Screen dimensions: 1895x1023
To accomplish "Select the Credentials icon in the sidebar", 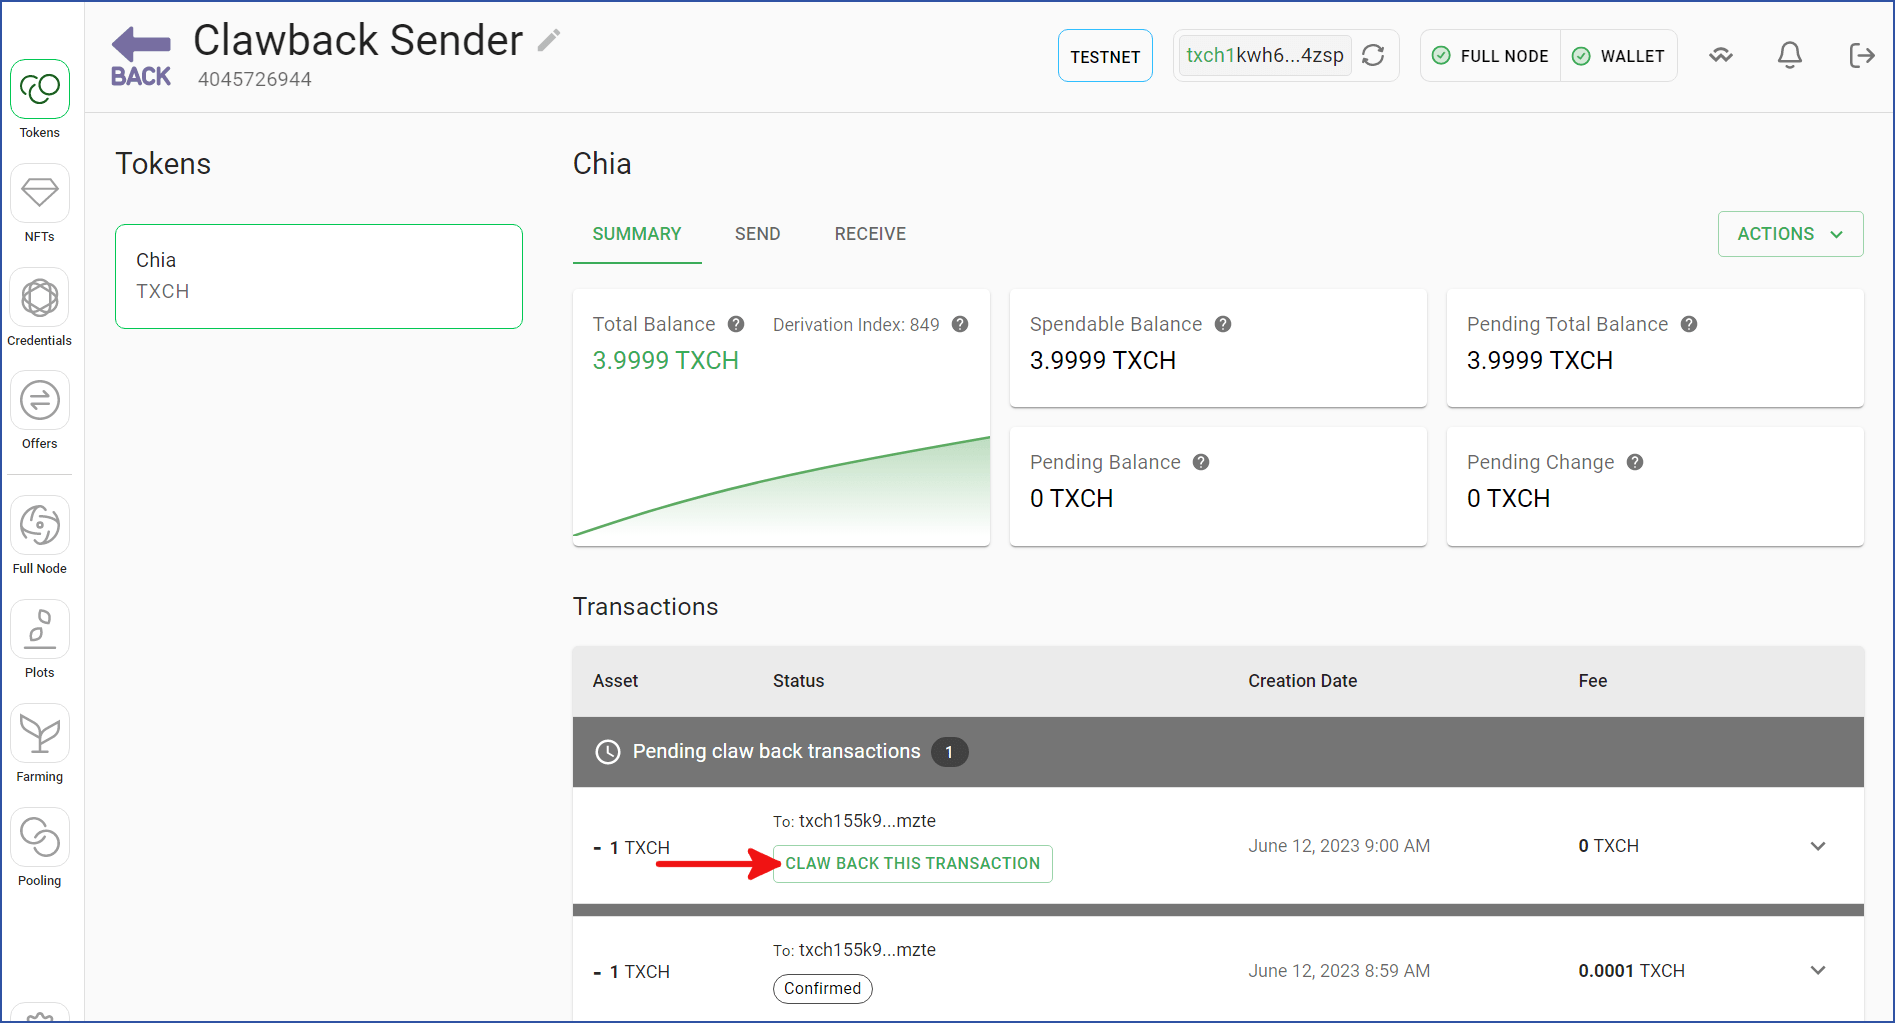I will [x=39, y=297].
